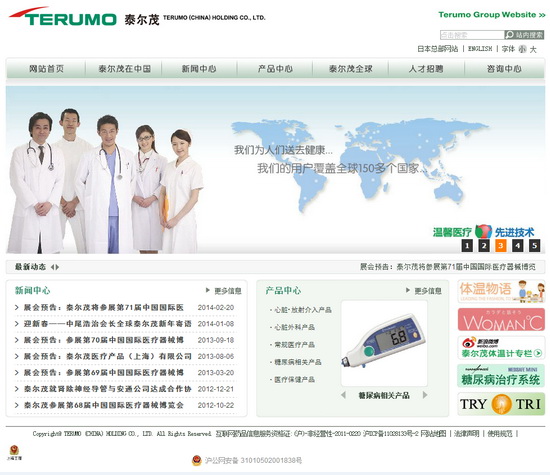Viewport: 550px width, 475px height.
Task: Click the left arrow beside 最新动态
Action: [x=52, y=267]
